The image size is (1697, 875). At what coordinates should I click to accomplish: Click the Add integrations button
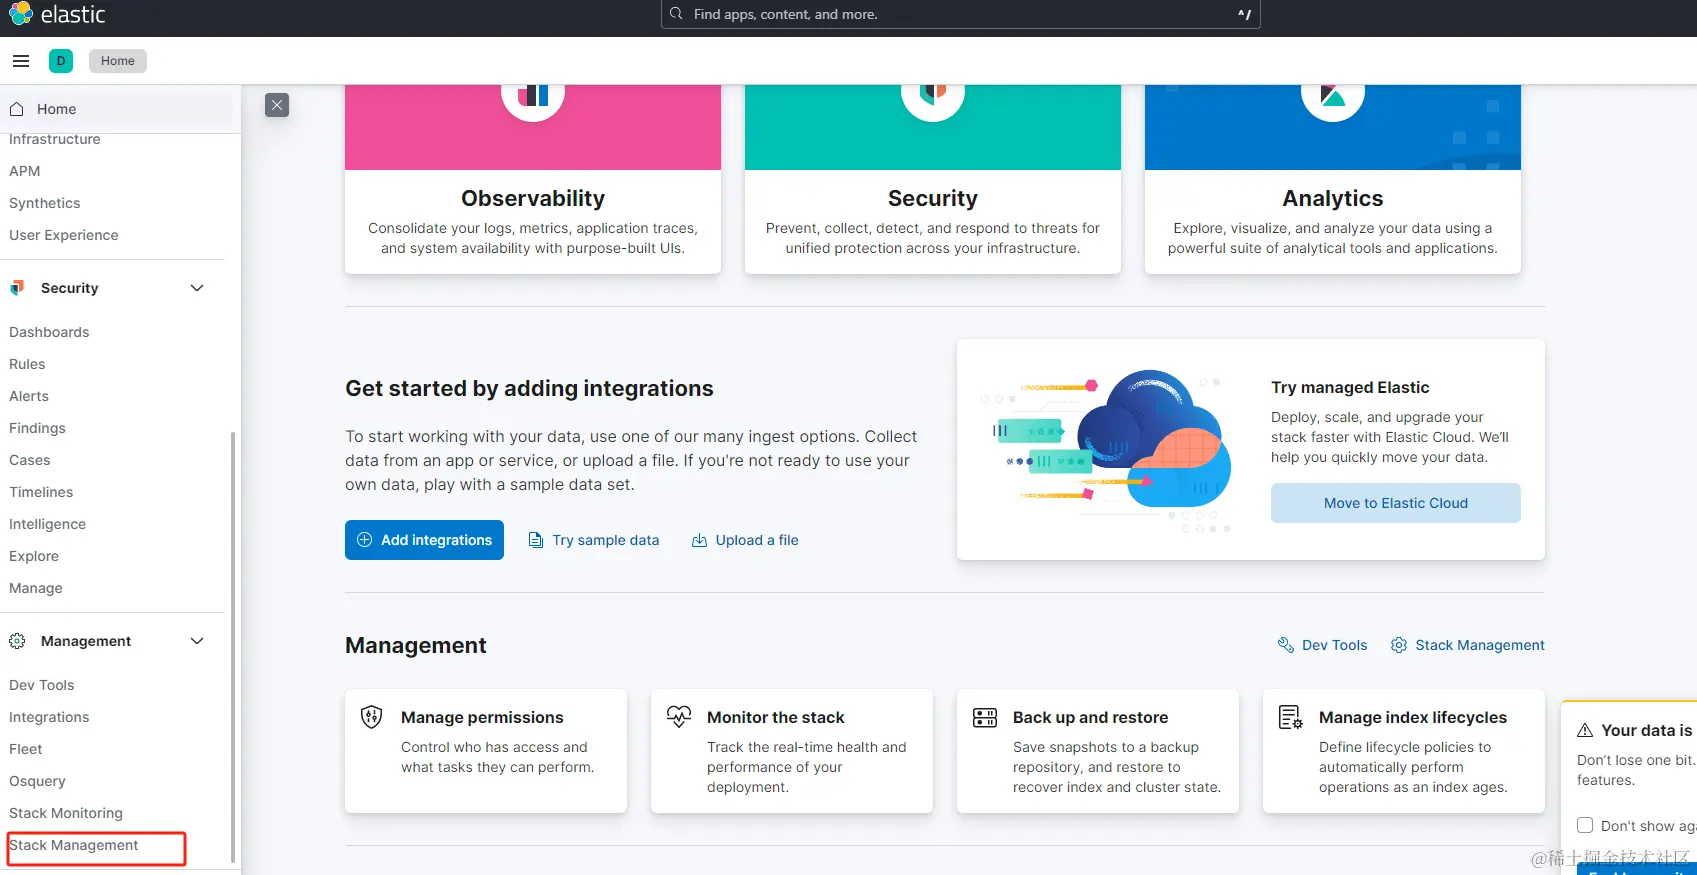tap(424, 540)
